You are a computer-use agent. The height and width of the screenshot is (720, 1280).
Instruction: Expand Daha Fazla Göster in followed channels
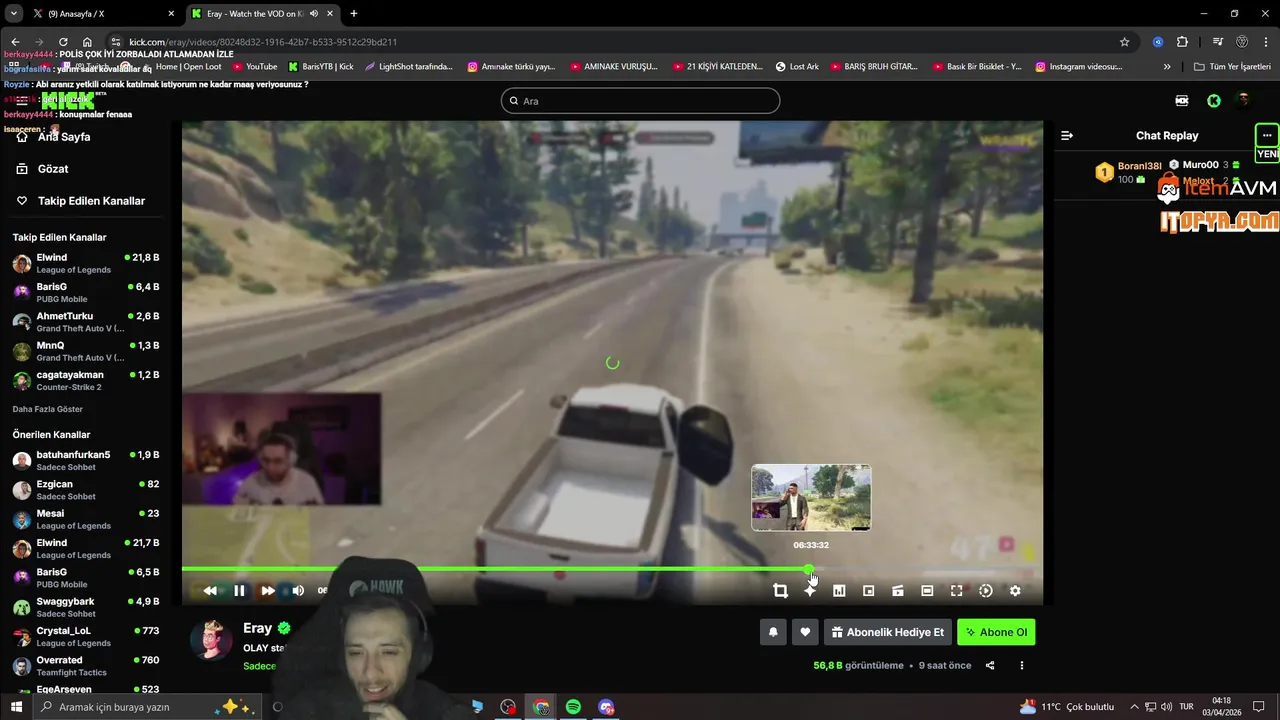47,409
